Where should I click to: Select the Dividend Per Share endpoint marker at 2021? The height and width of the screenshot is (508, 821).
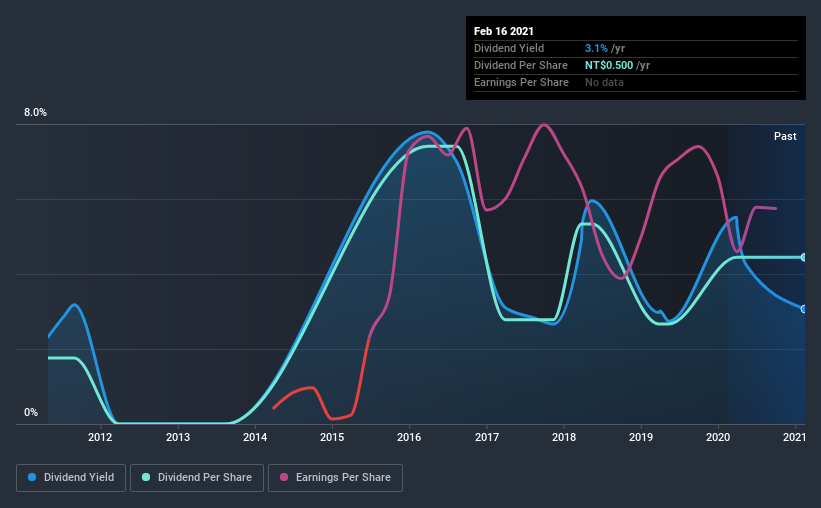click(804, 257)
